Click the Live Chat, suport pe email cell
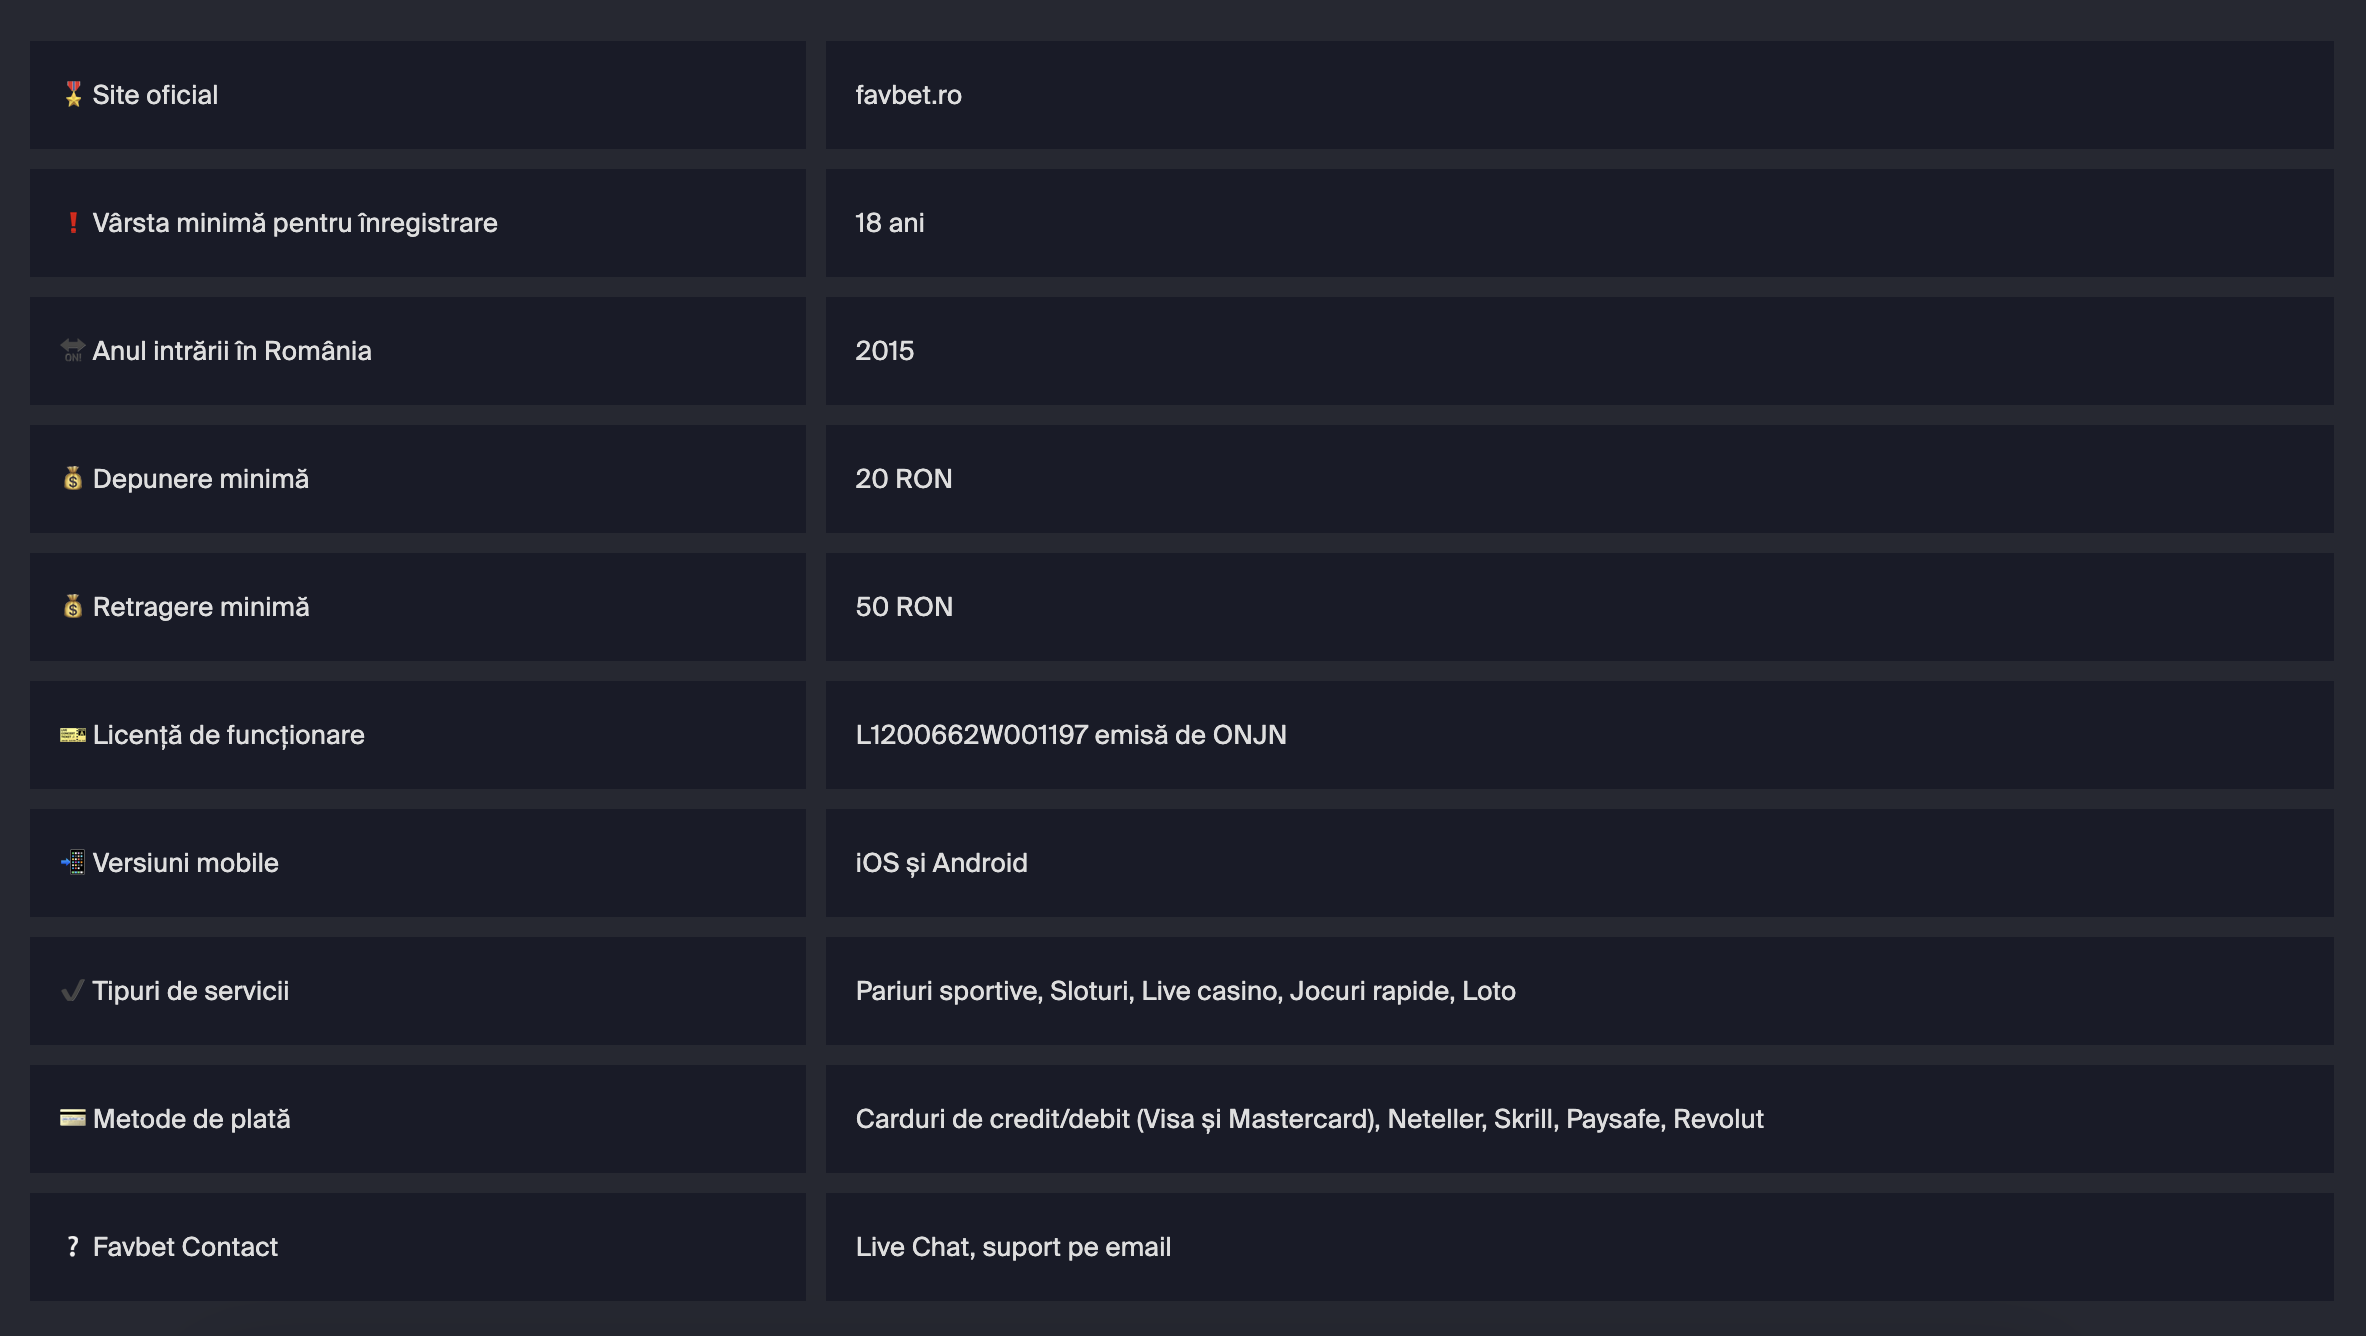The image size is (2366, 1336). (1579, 1247)
